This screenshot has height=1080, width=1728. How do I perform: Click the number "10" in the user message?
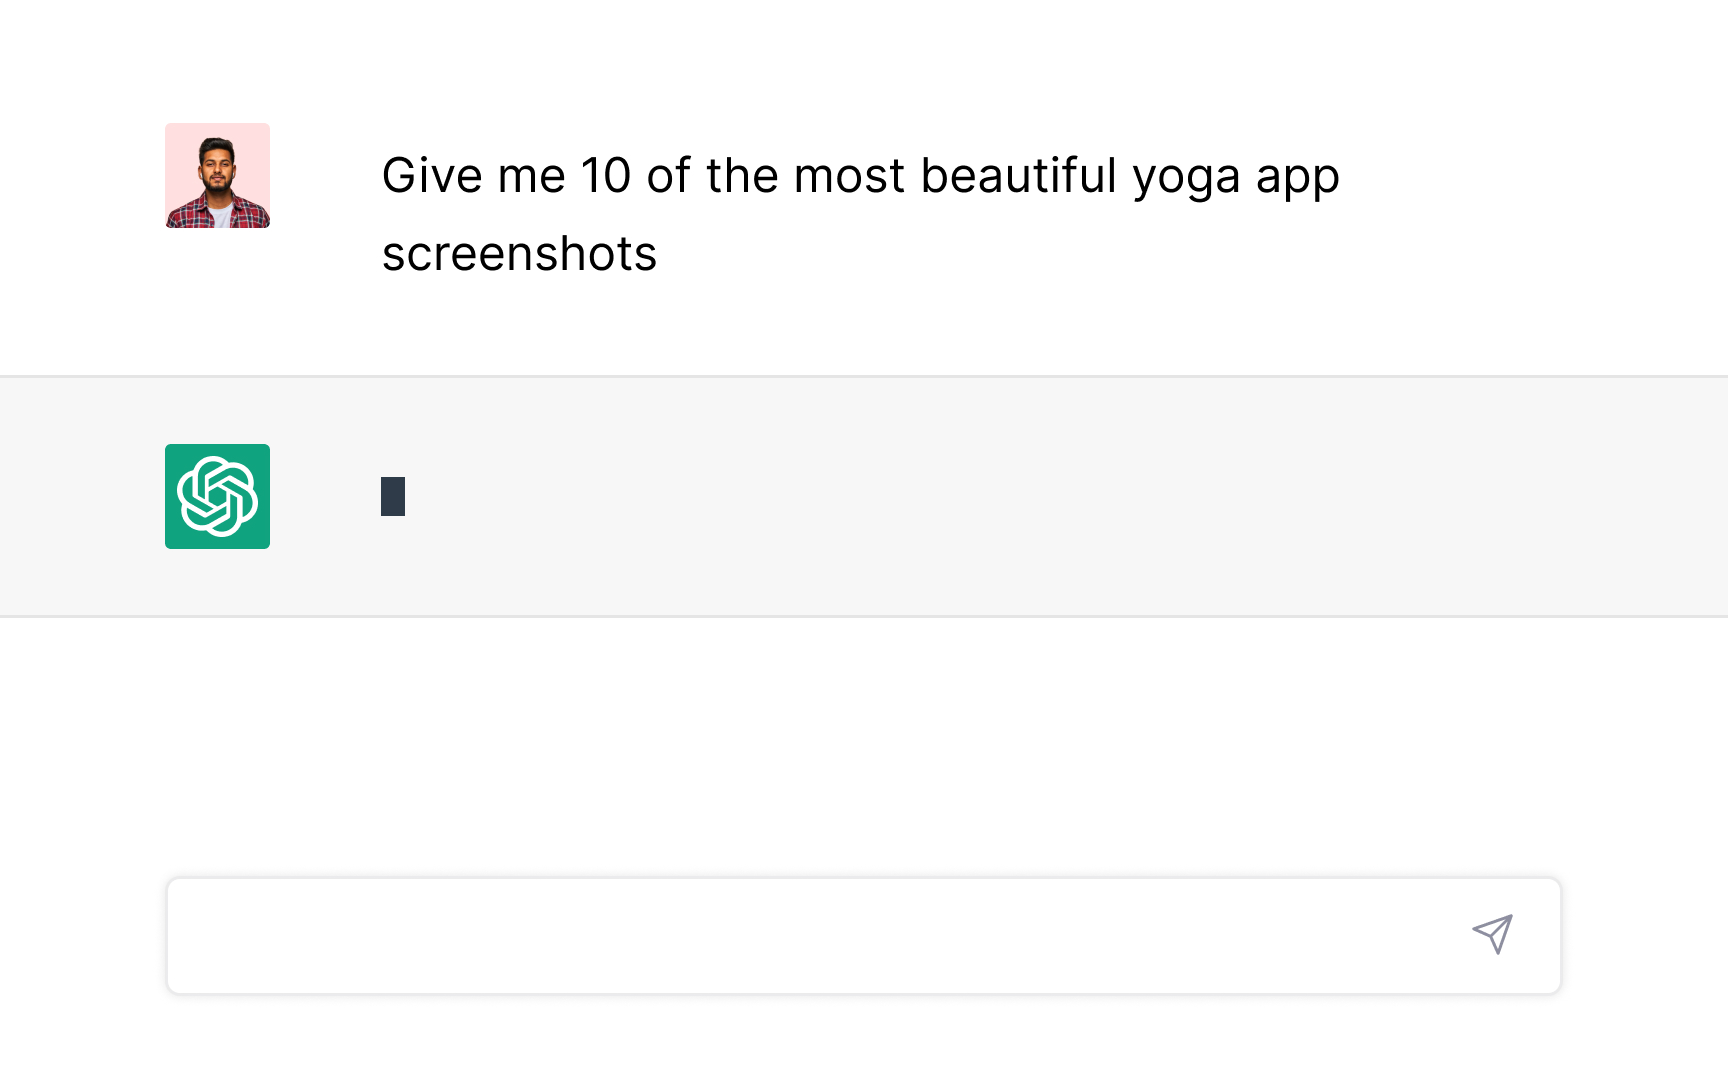point(606,176)
